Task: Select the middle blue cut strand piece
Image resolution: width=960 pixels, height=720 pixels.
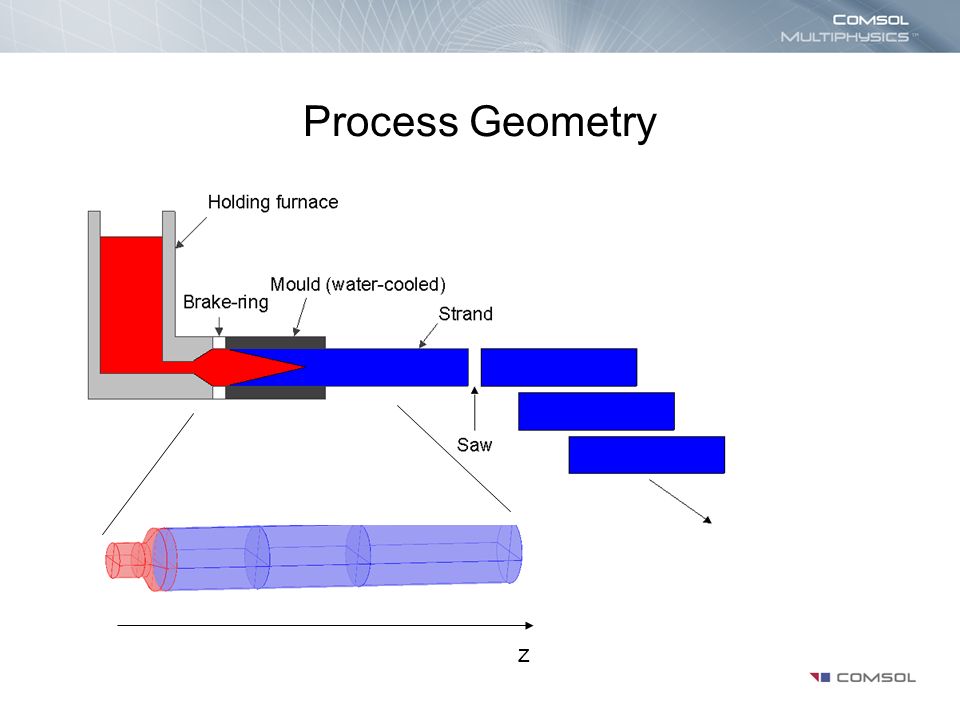Action: point(596,411)
